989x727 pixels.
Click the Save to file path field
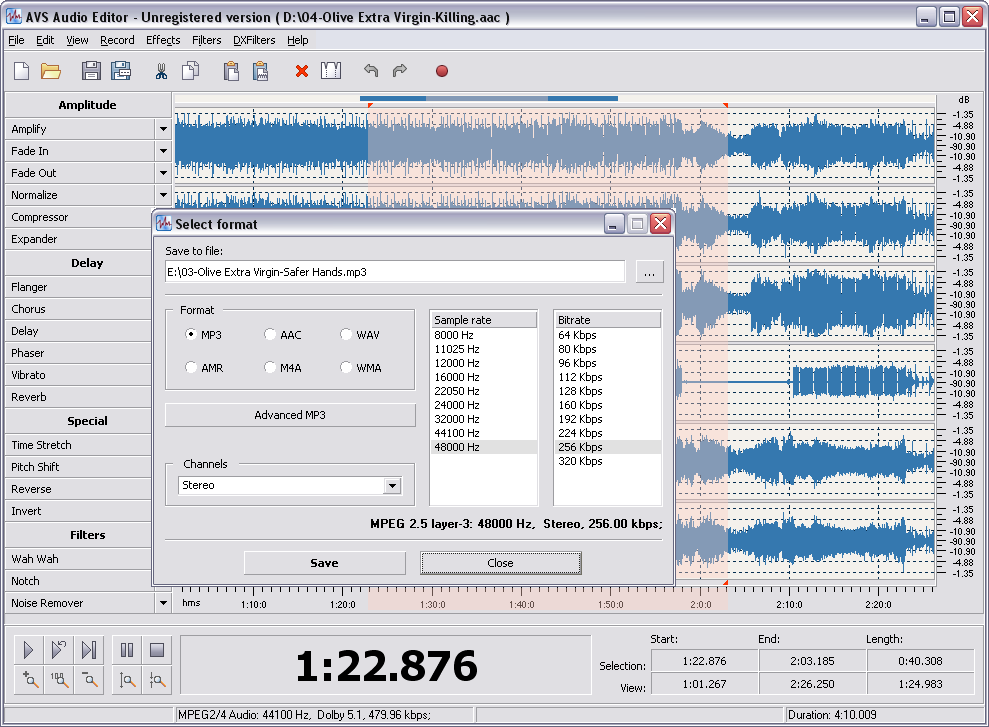(x=395, y=272)
